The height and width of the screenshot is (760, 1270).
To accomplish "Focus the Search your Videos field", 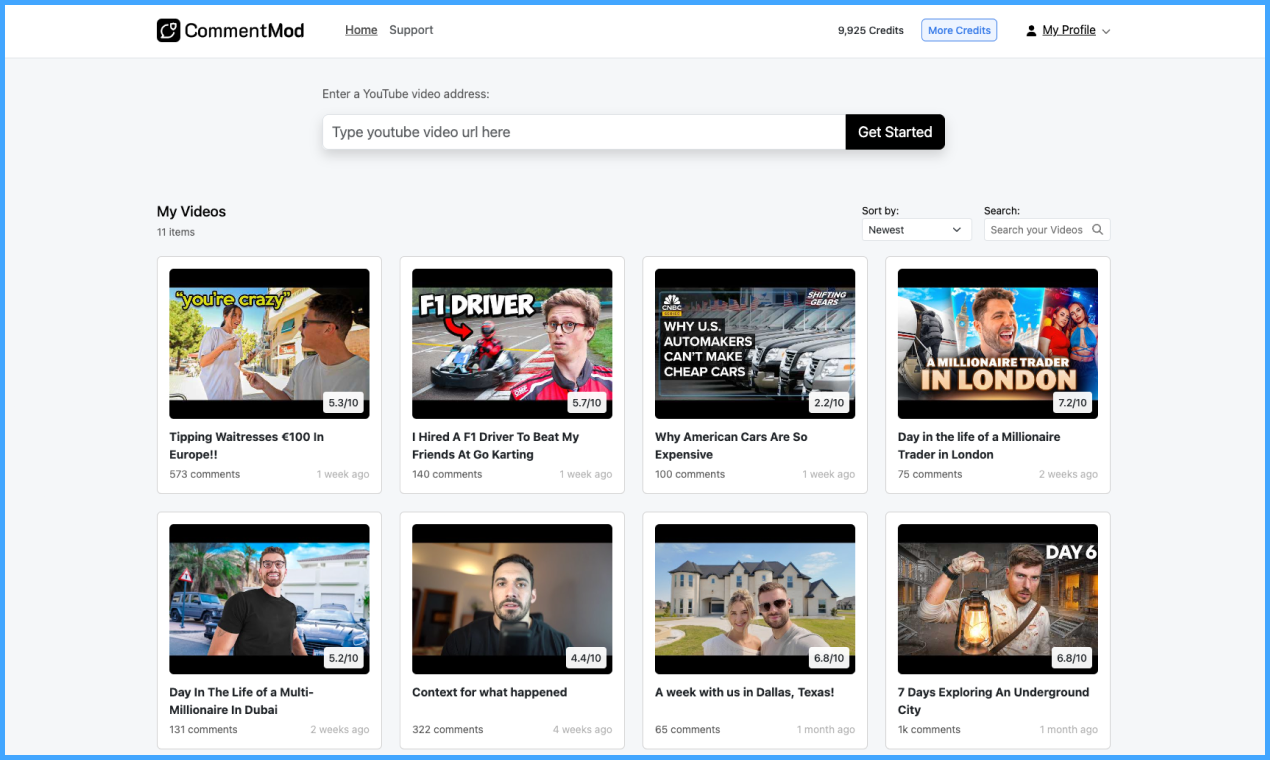I will click(1046, 230).
